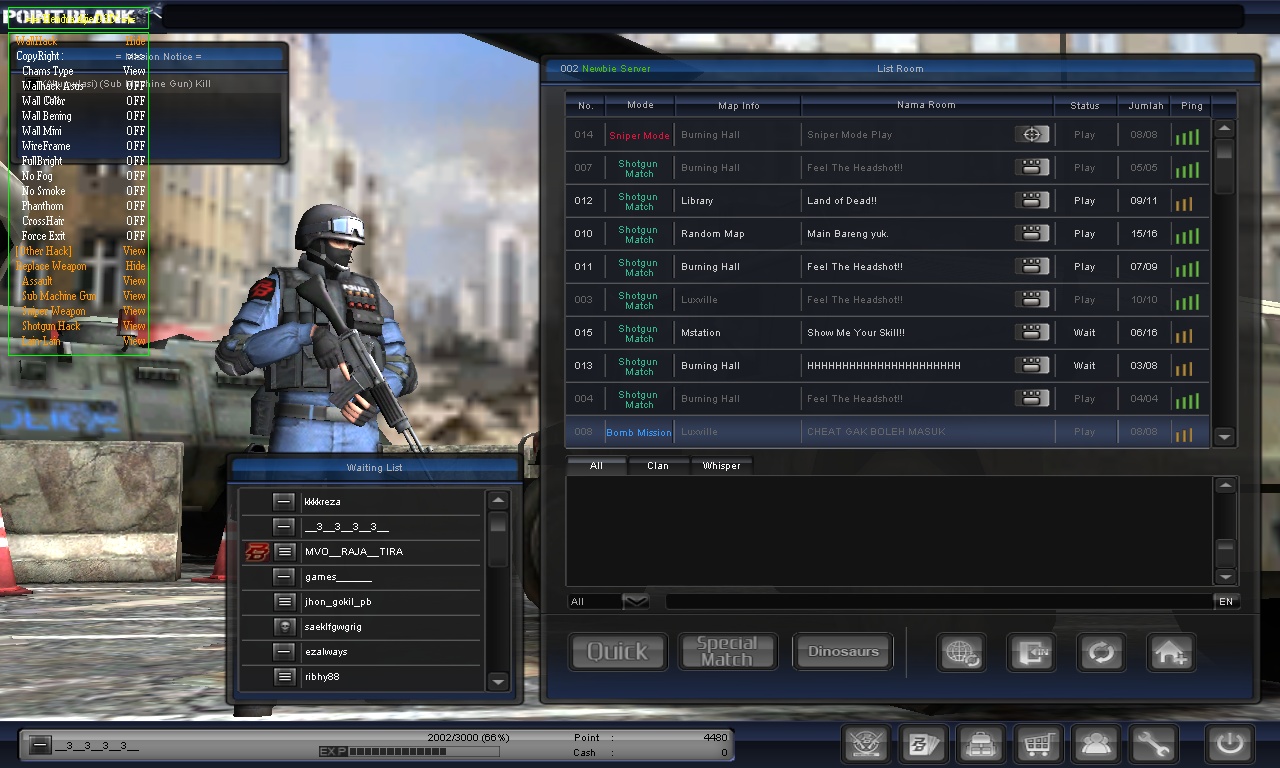The height and width of the screenshot is (768, 1280).
Task: Collapse the Replace Weapon section
Action: tap(135, 266)
